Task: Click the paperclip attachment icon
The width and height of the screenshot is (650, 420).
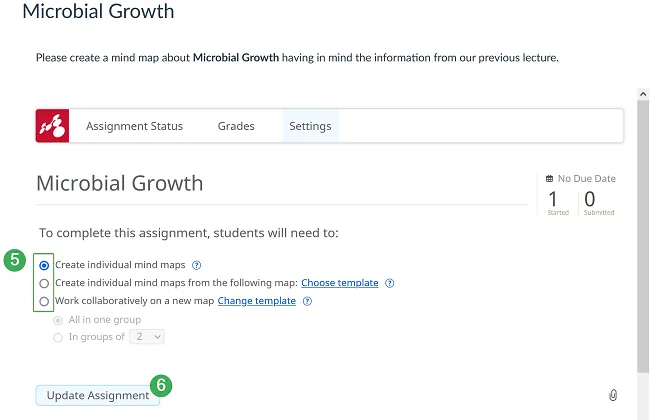Action: [613, 395]
